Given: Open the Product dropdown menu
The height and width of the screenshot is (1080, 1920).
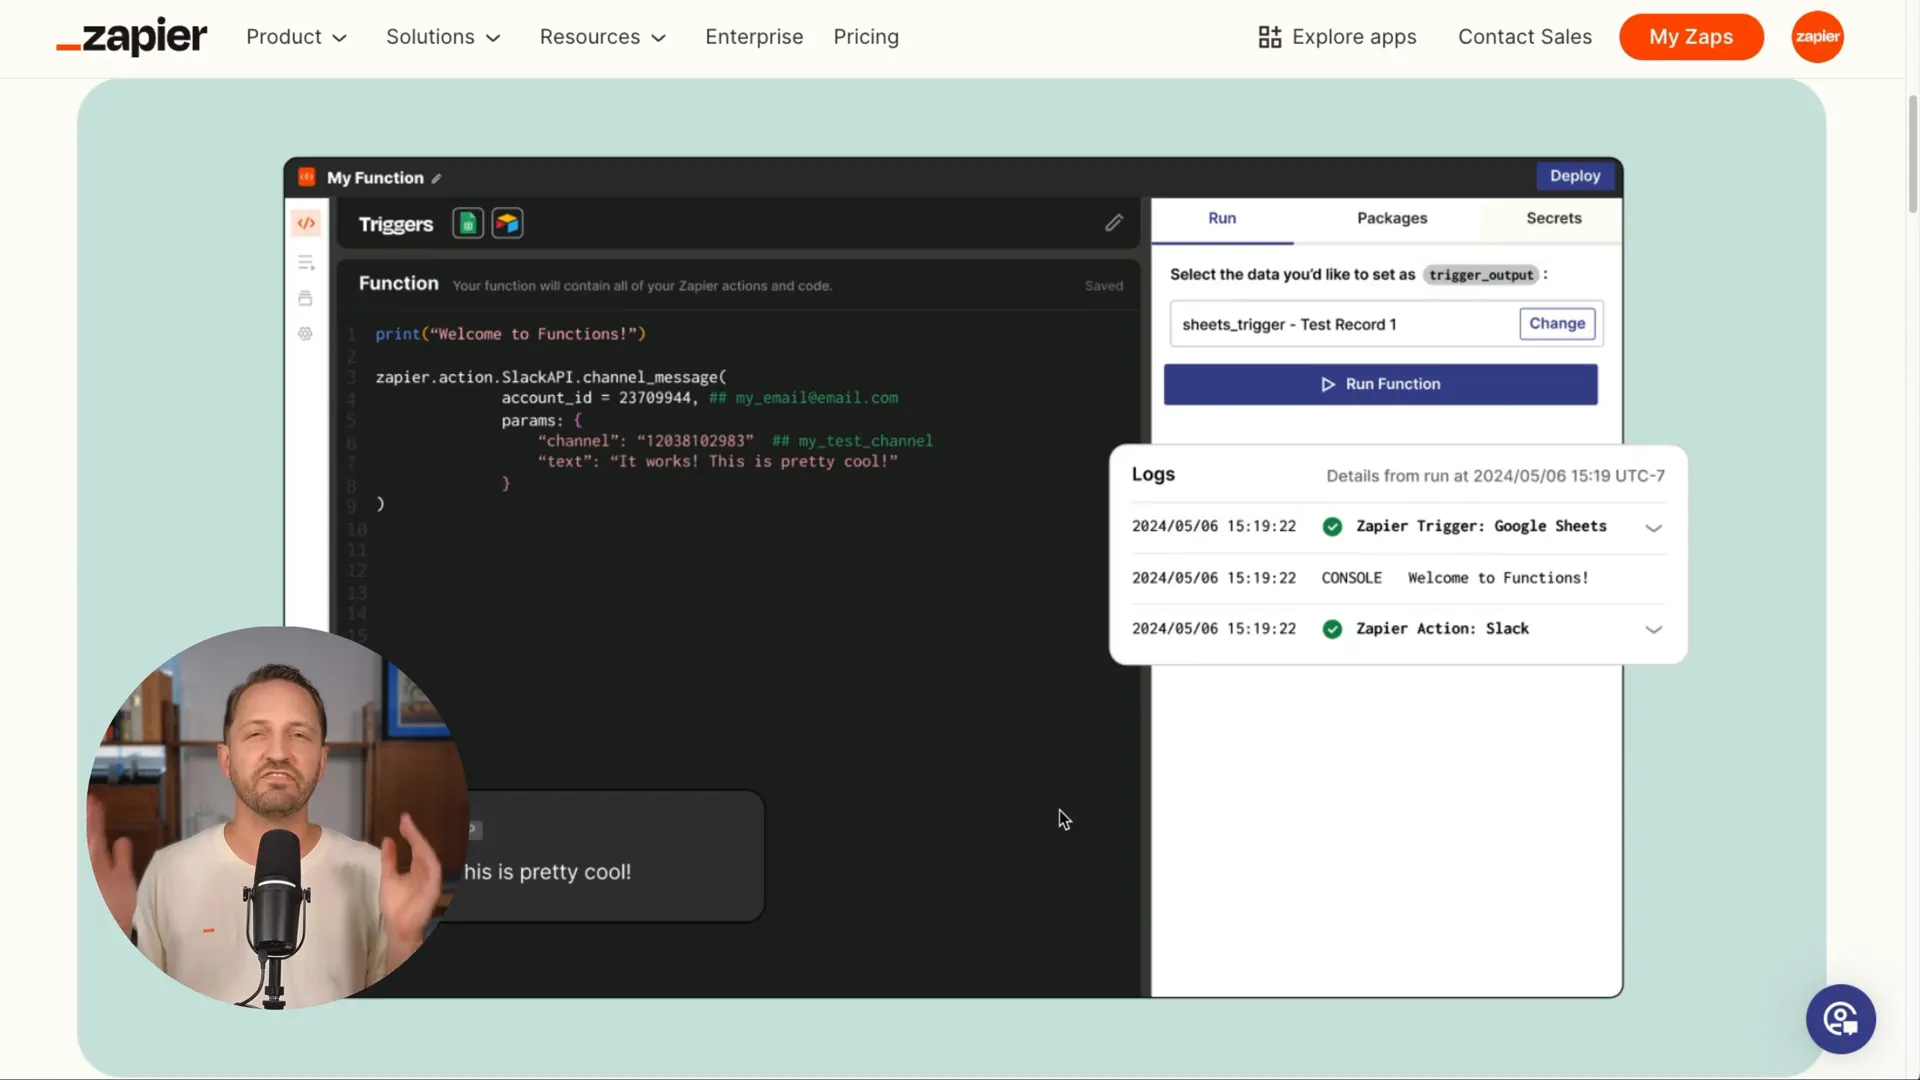Looking at the screenshot, I should 296,37.
